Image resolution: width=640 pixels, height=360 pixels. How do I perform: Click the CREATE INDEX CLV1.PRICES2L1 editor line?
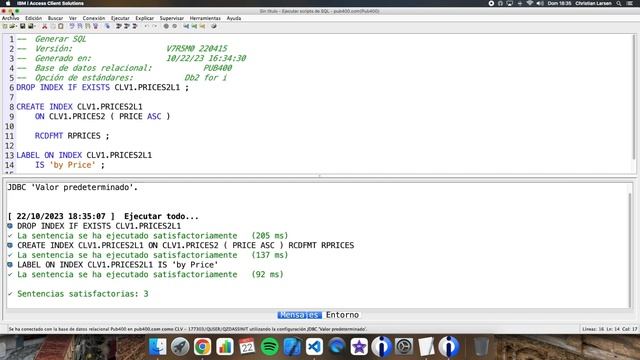coord(79,107)
